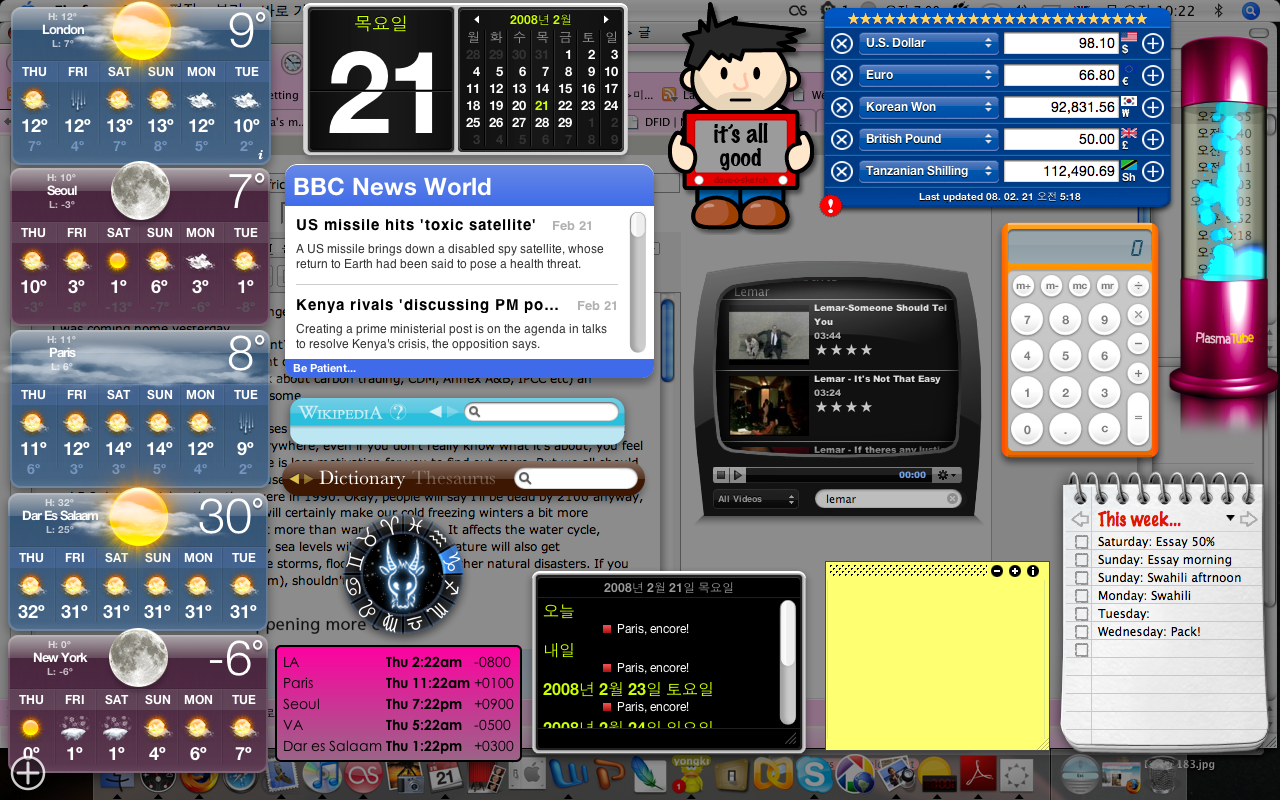Click the Dashboard plus button to add widgets

(x=28, y=772)
